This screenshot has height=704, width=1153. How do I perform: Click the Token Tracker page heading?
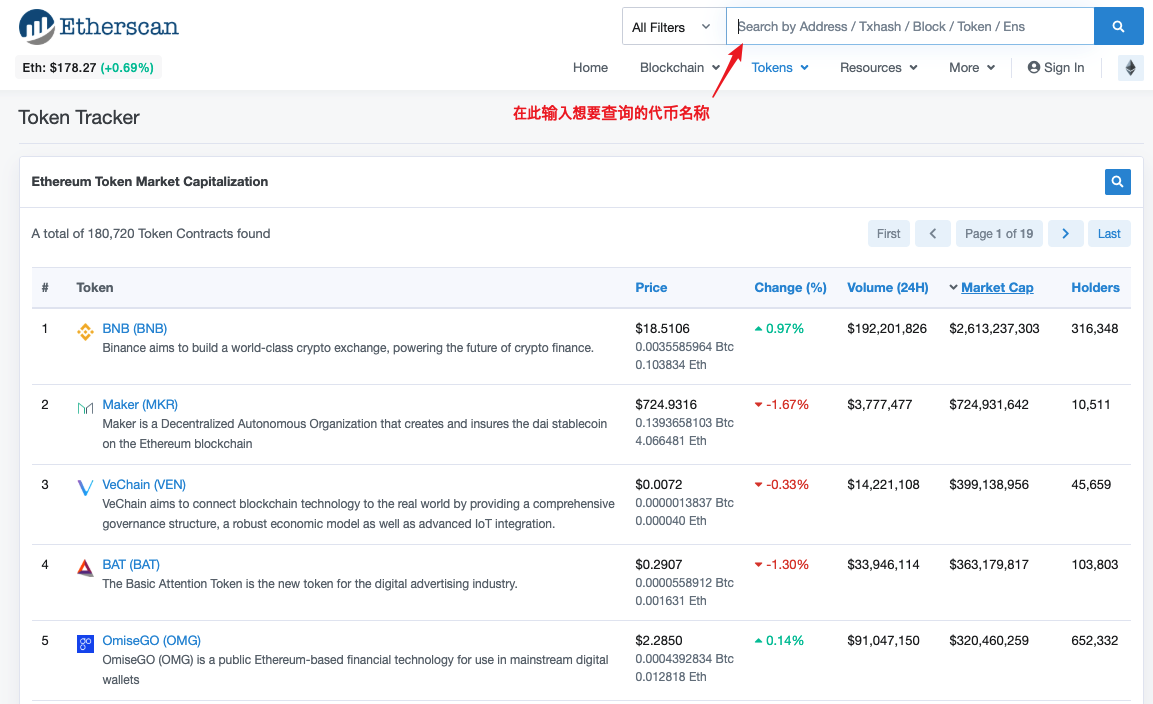coord(79,118)
